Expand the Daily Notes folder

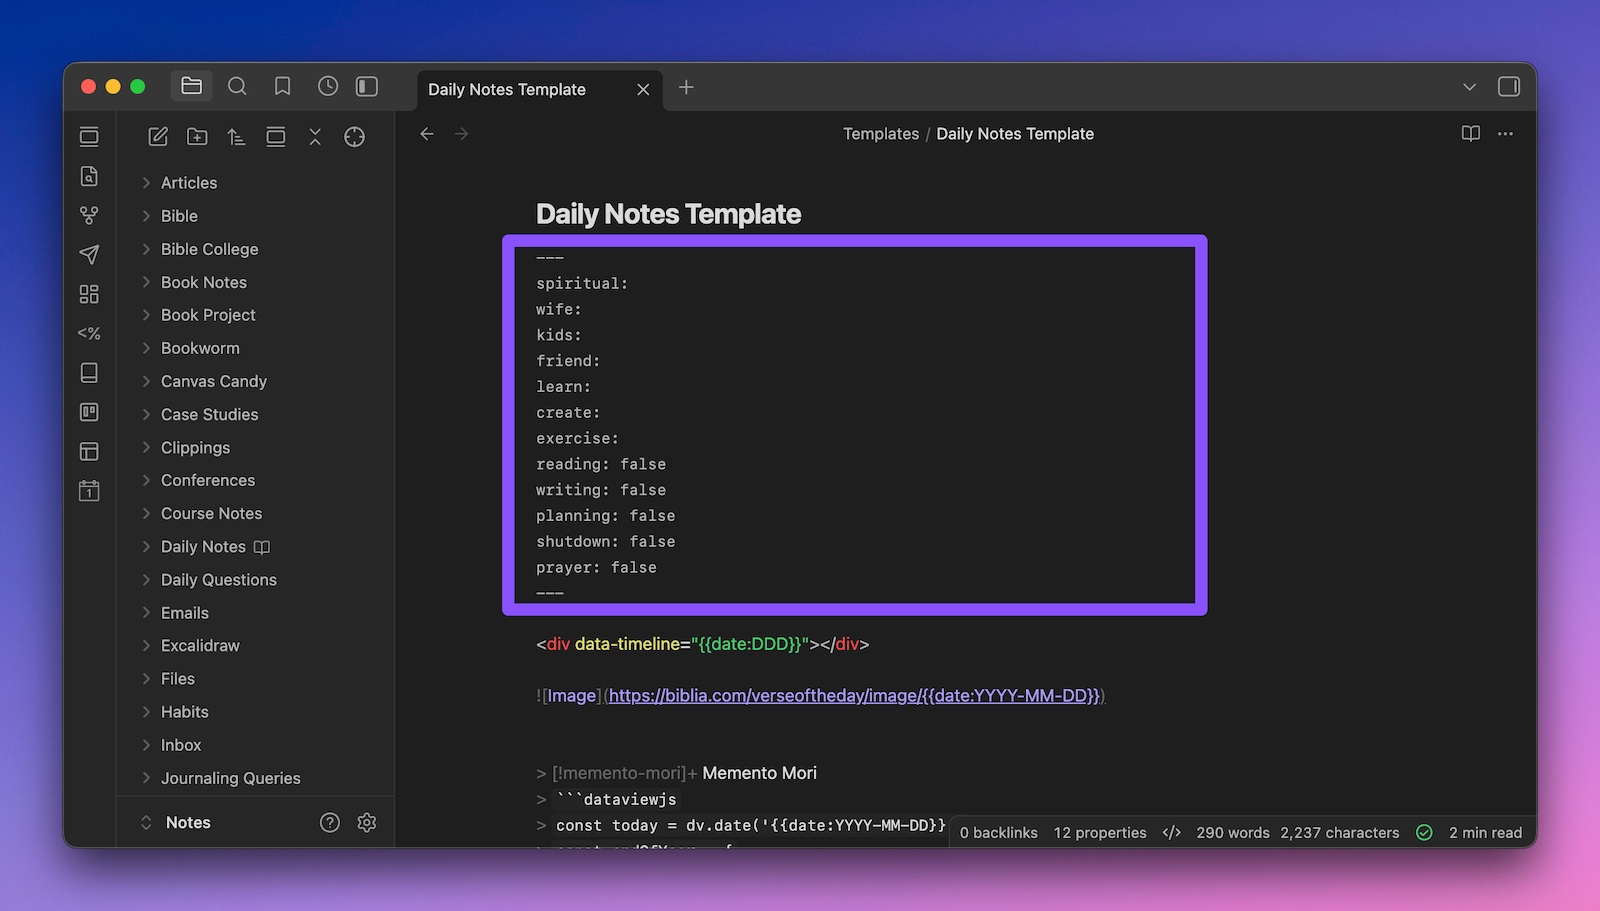146,547
